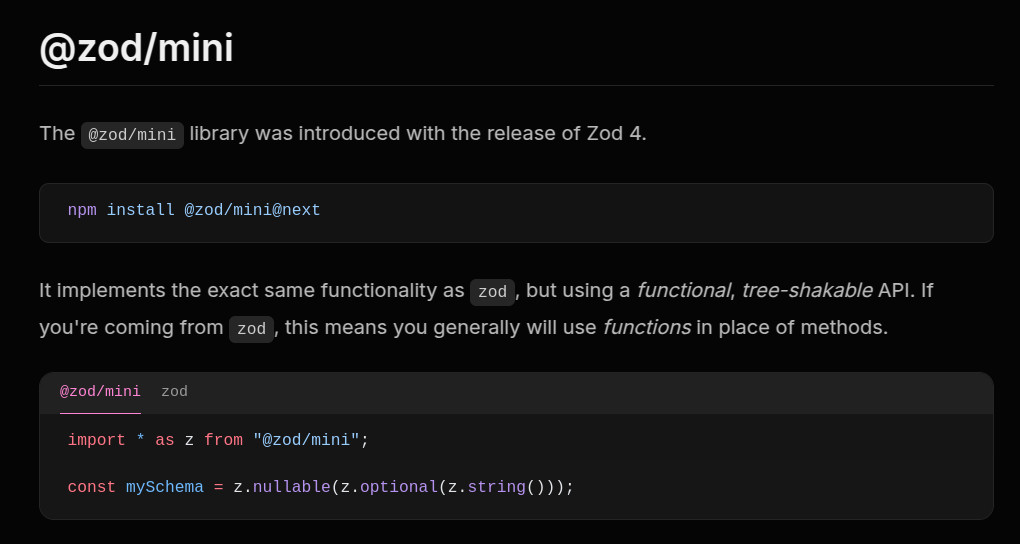Click the "@zod/mini" string in import line
This screenshot has height=544, width=1020.
pyautogui.click(x=306, y=441)
